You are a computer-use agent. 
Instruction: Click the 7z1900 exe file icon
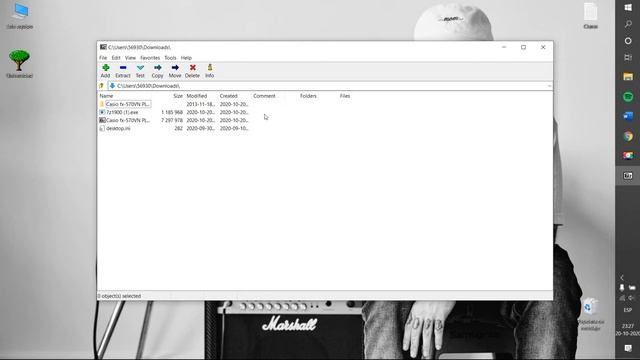102,112
